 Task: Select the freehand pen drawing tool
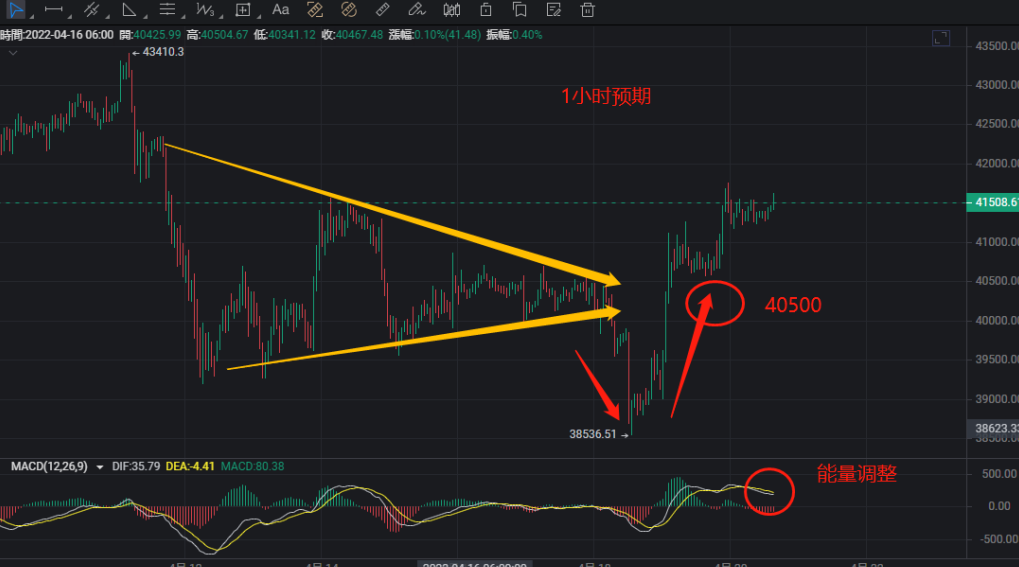tap(417, 10)
